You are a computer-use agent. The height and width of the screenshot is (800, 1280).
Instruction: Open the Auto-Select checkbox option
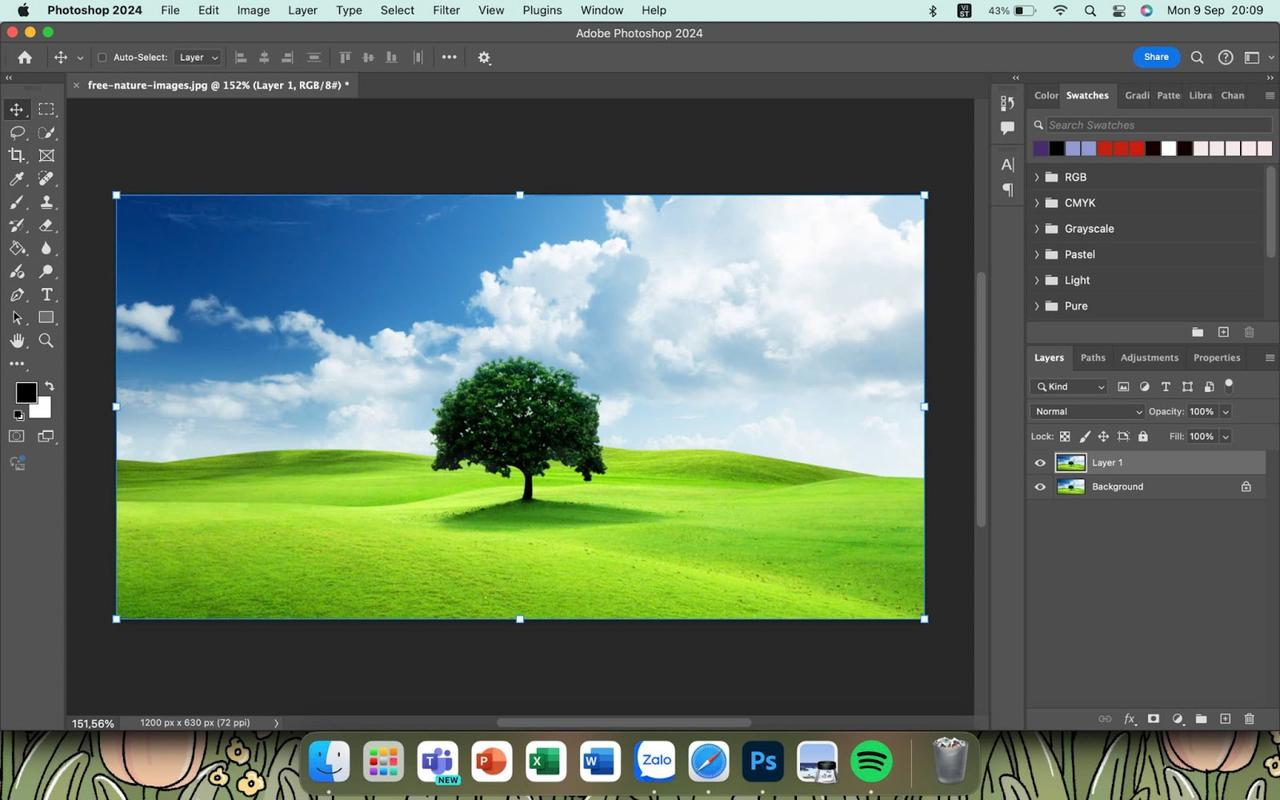(x=102, y=57)
